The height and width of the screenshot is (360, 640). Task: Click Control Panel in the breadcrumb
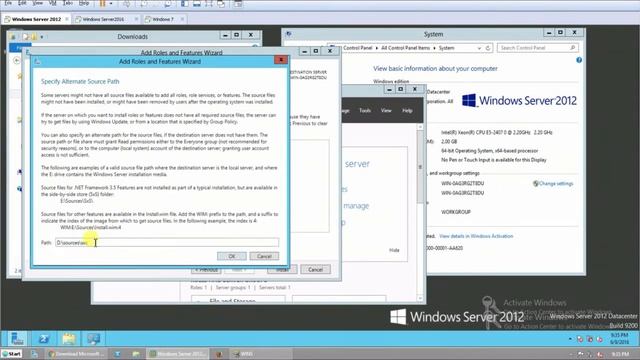358,48
